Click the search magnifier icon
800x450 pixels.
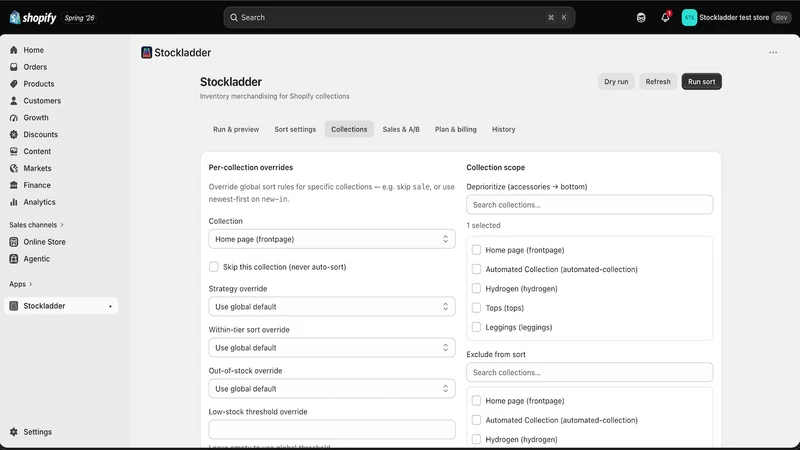[x=234, y=17]
